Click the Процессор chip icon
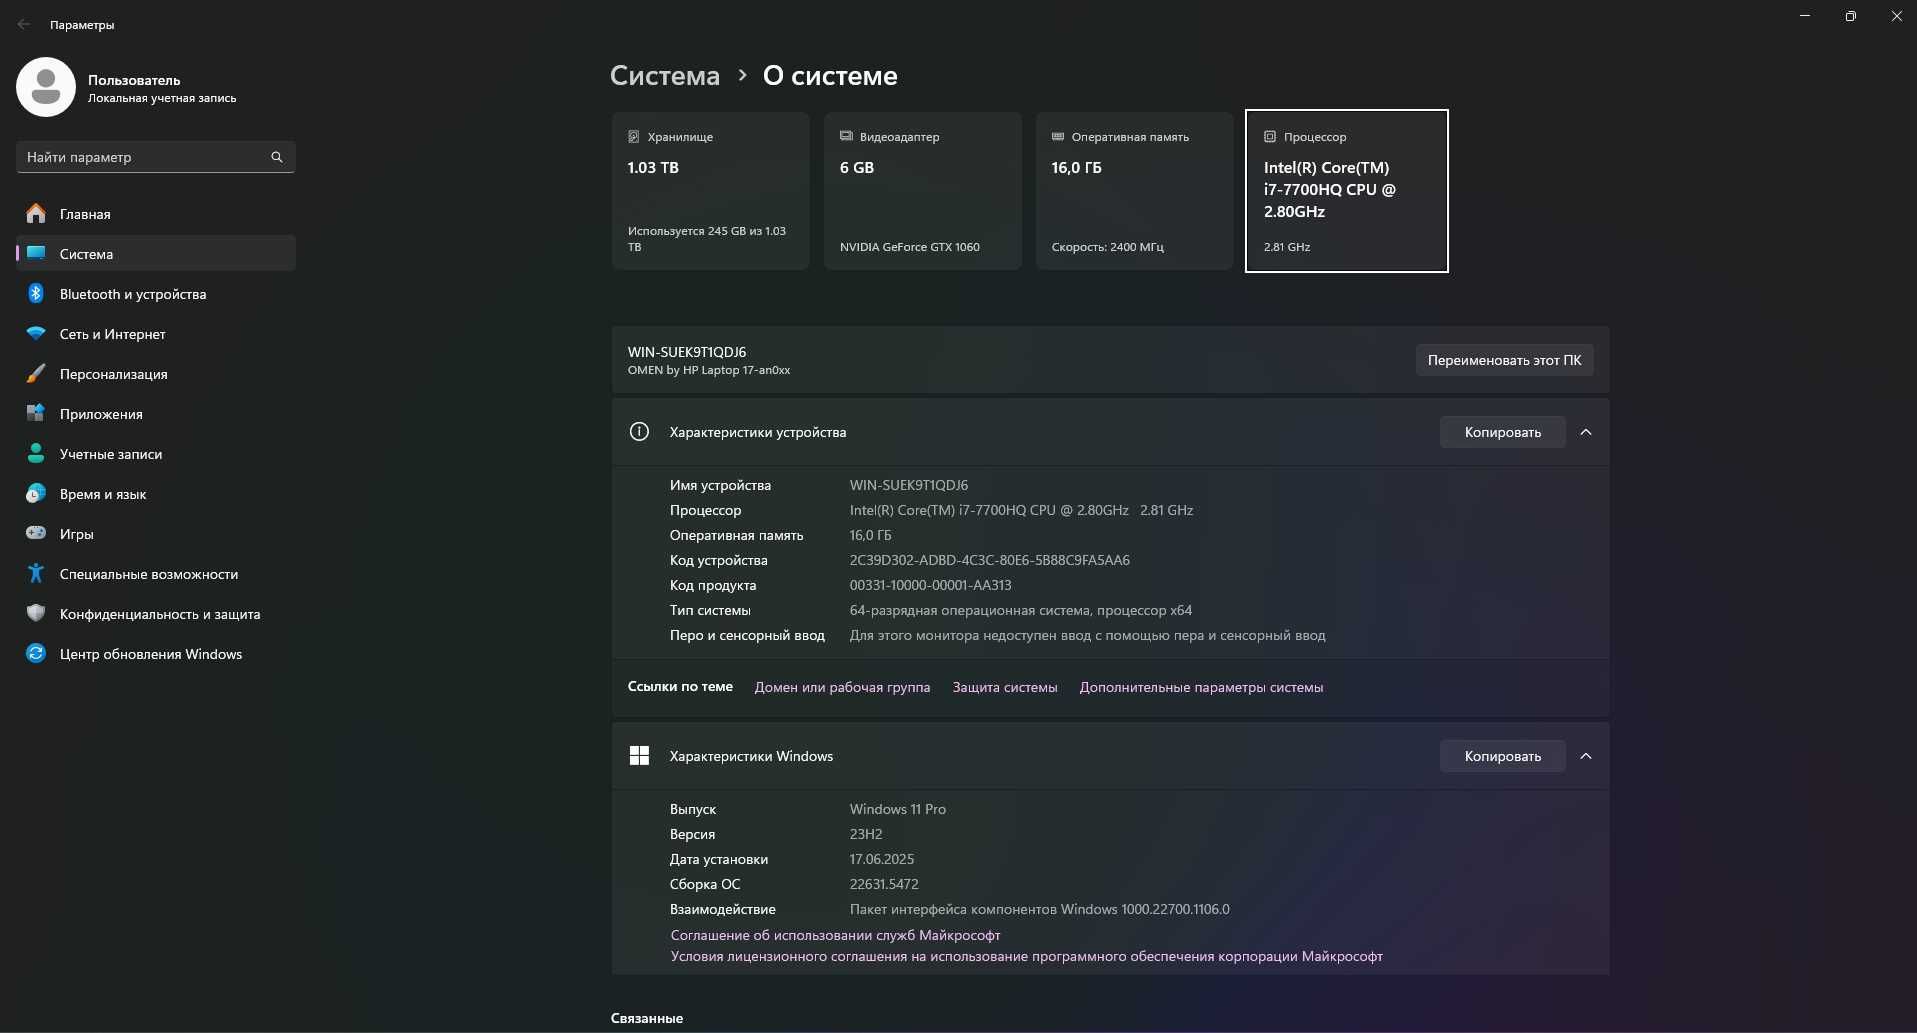 click(1270, 136)
